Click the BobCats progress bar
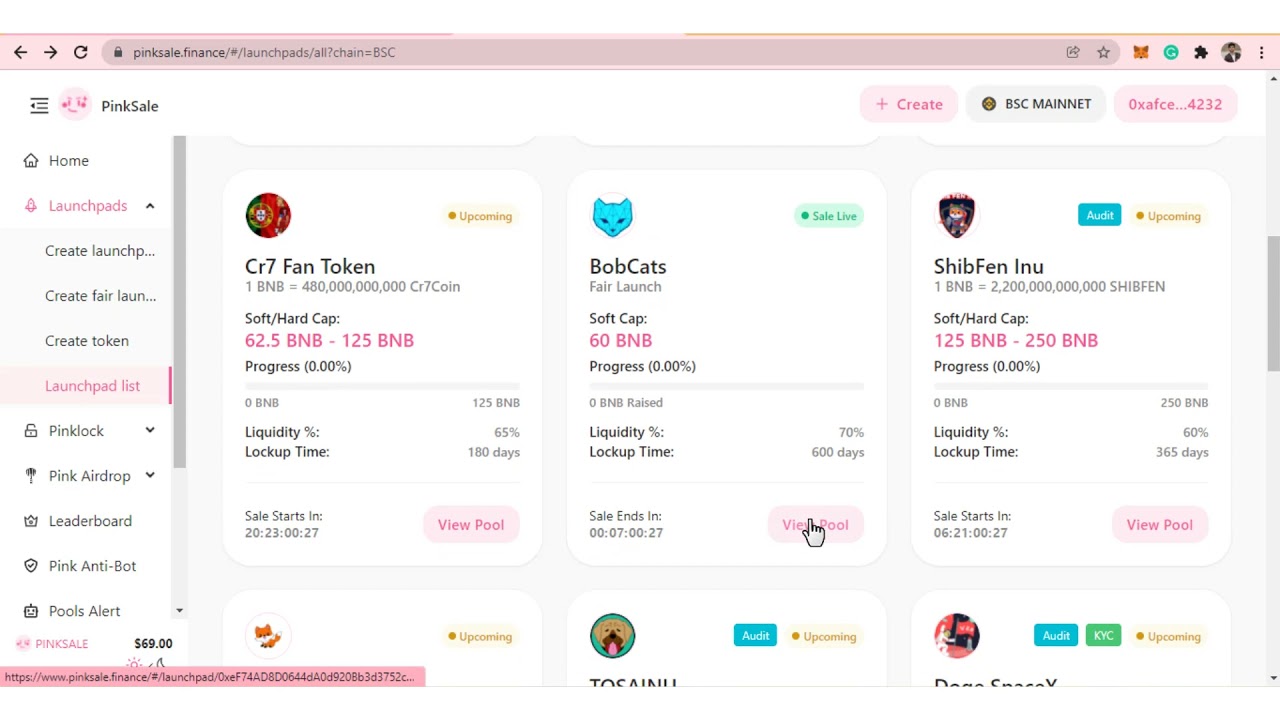The height and width of the screenshot is (720, 1280). 726,385
